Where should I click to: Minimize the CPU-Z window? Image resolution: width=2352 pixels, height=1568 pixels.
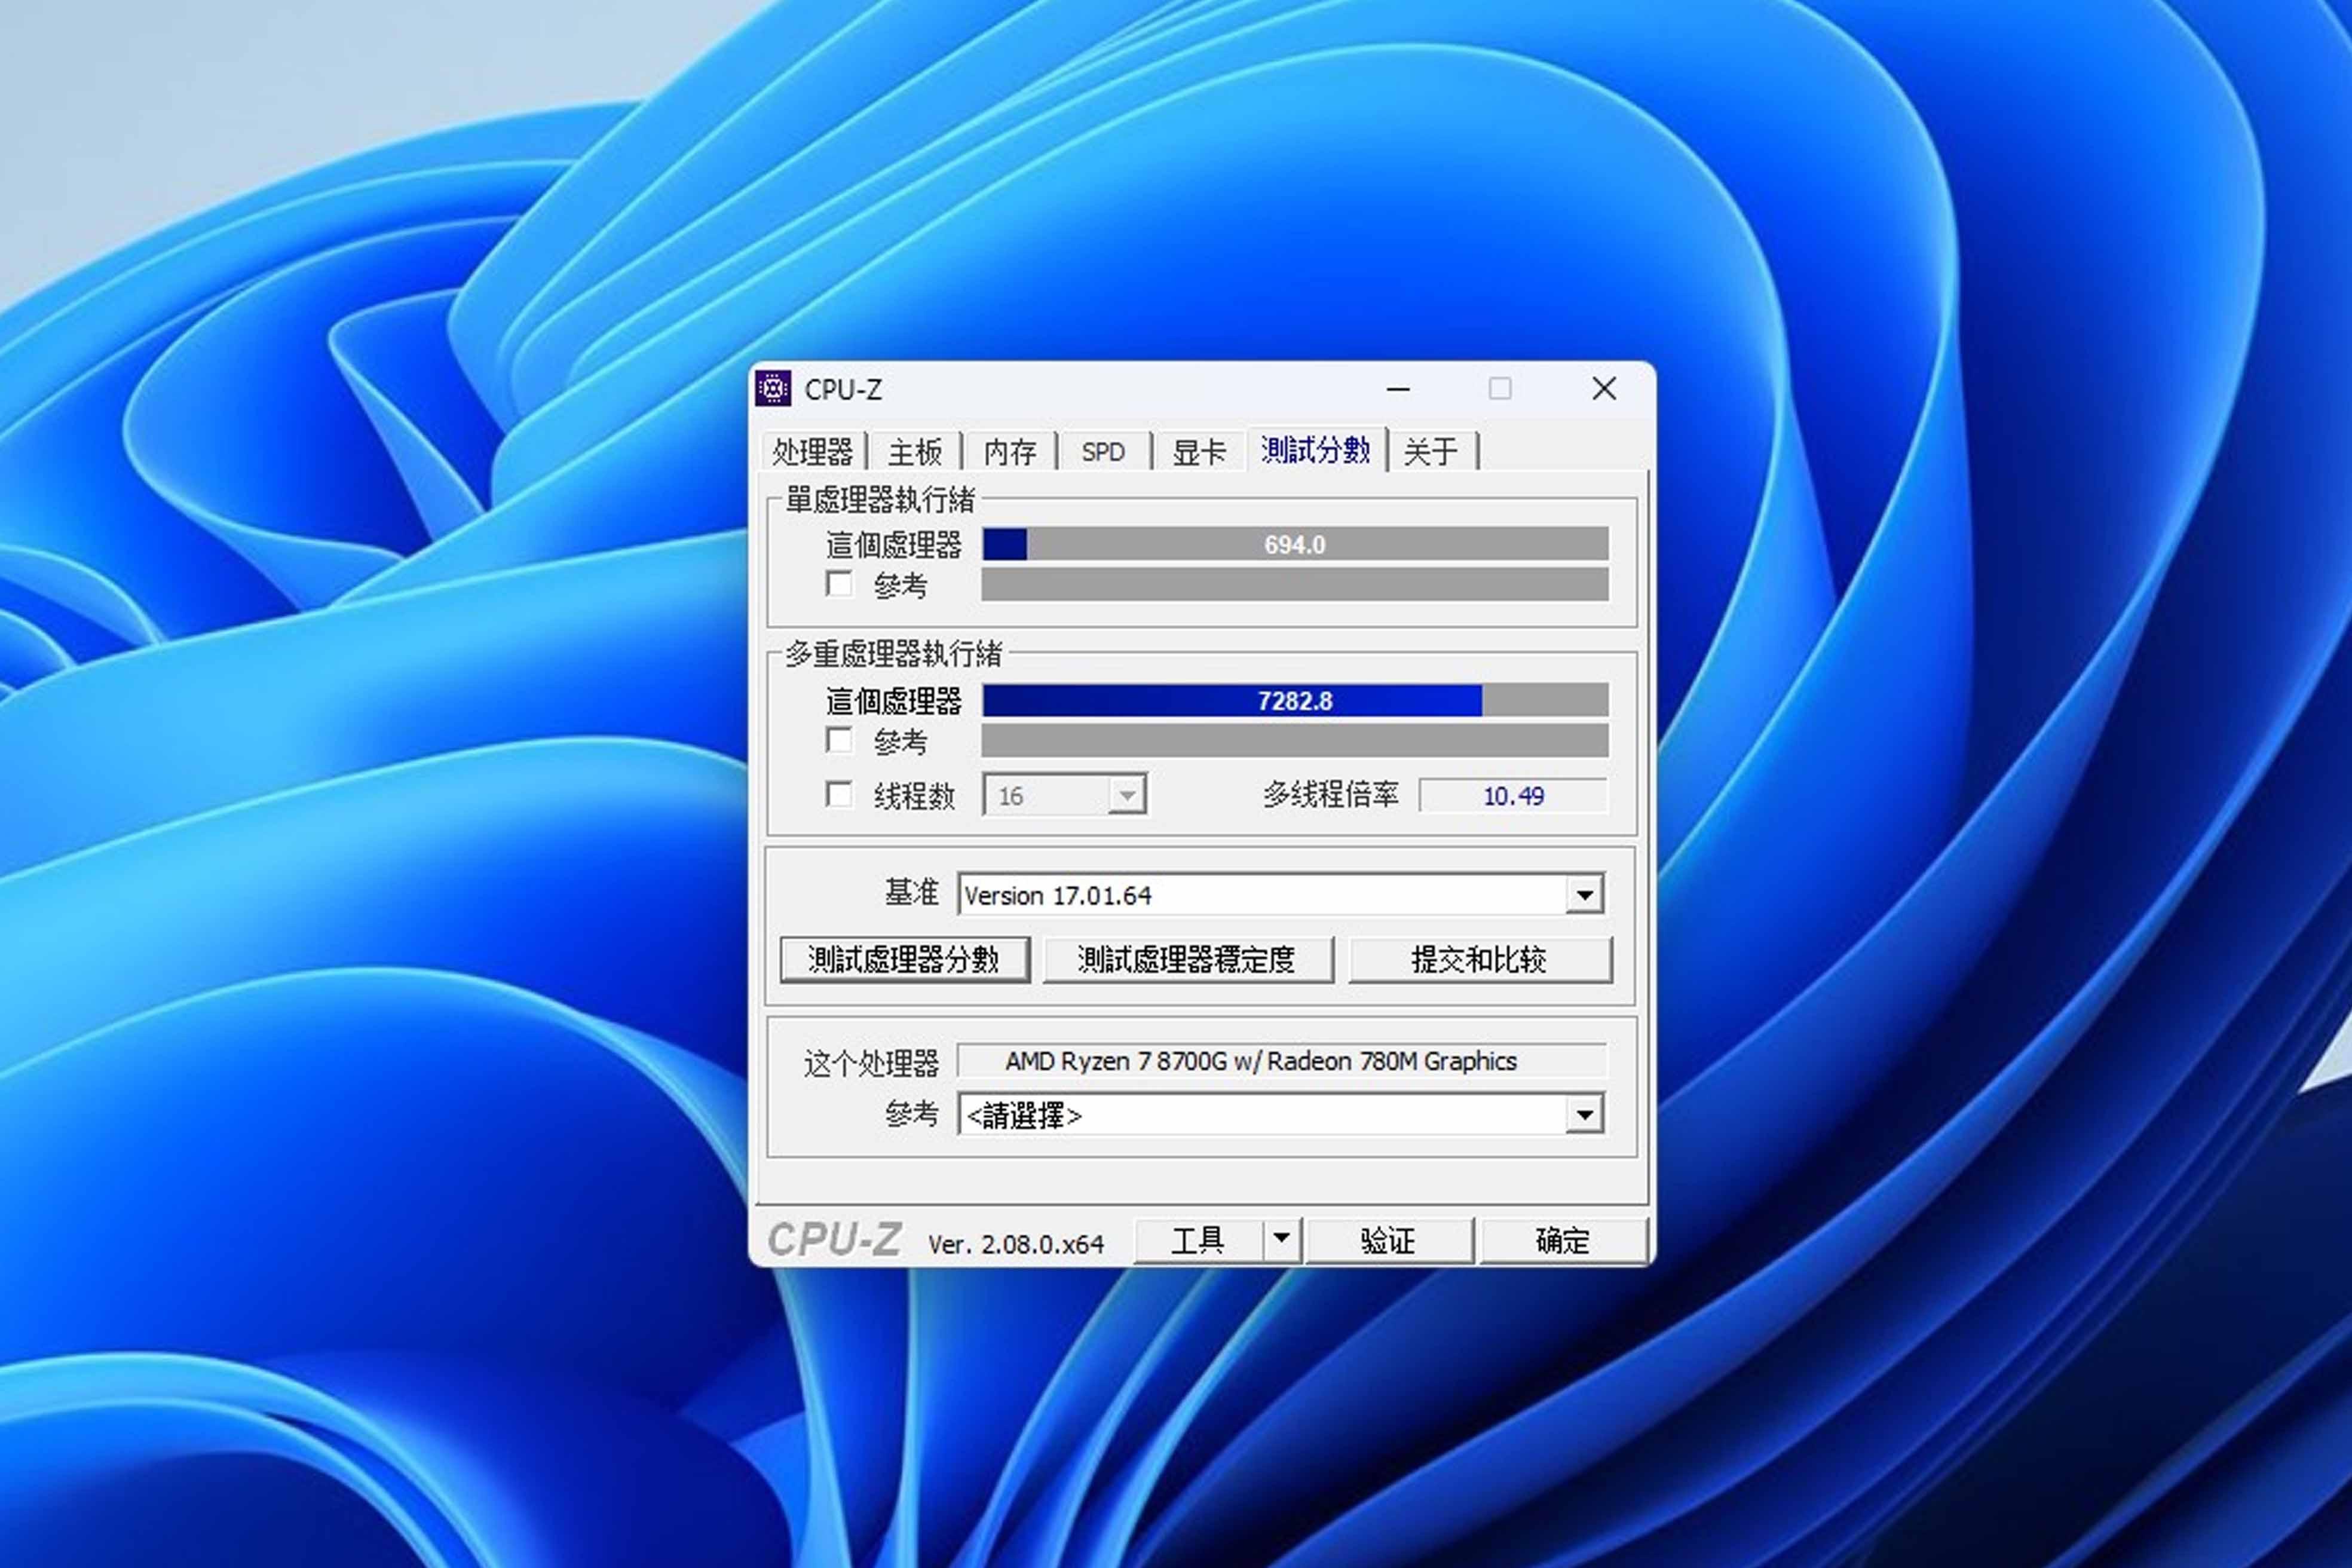point(1398,389)
